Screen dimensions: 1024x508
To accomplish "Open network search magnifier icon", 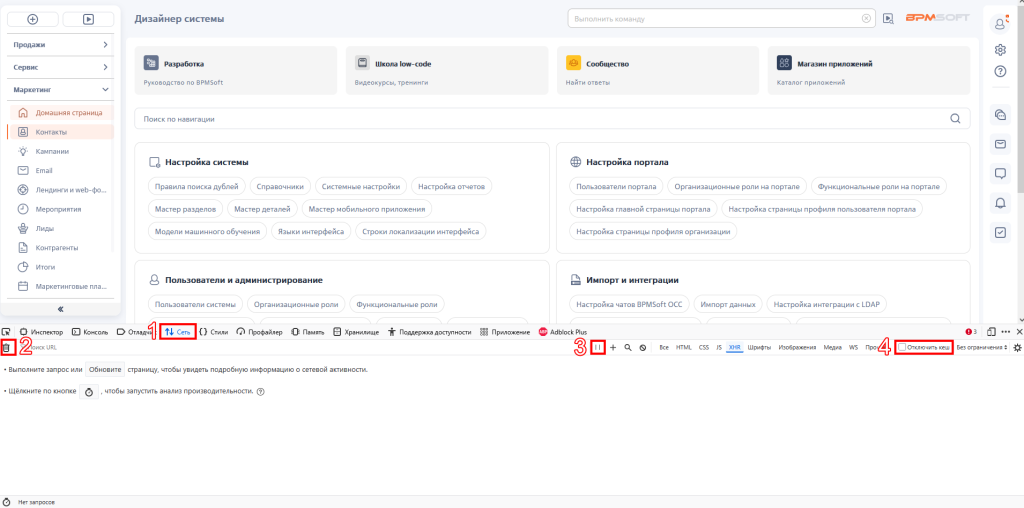I will tap(628, 348).
